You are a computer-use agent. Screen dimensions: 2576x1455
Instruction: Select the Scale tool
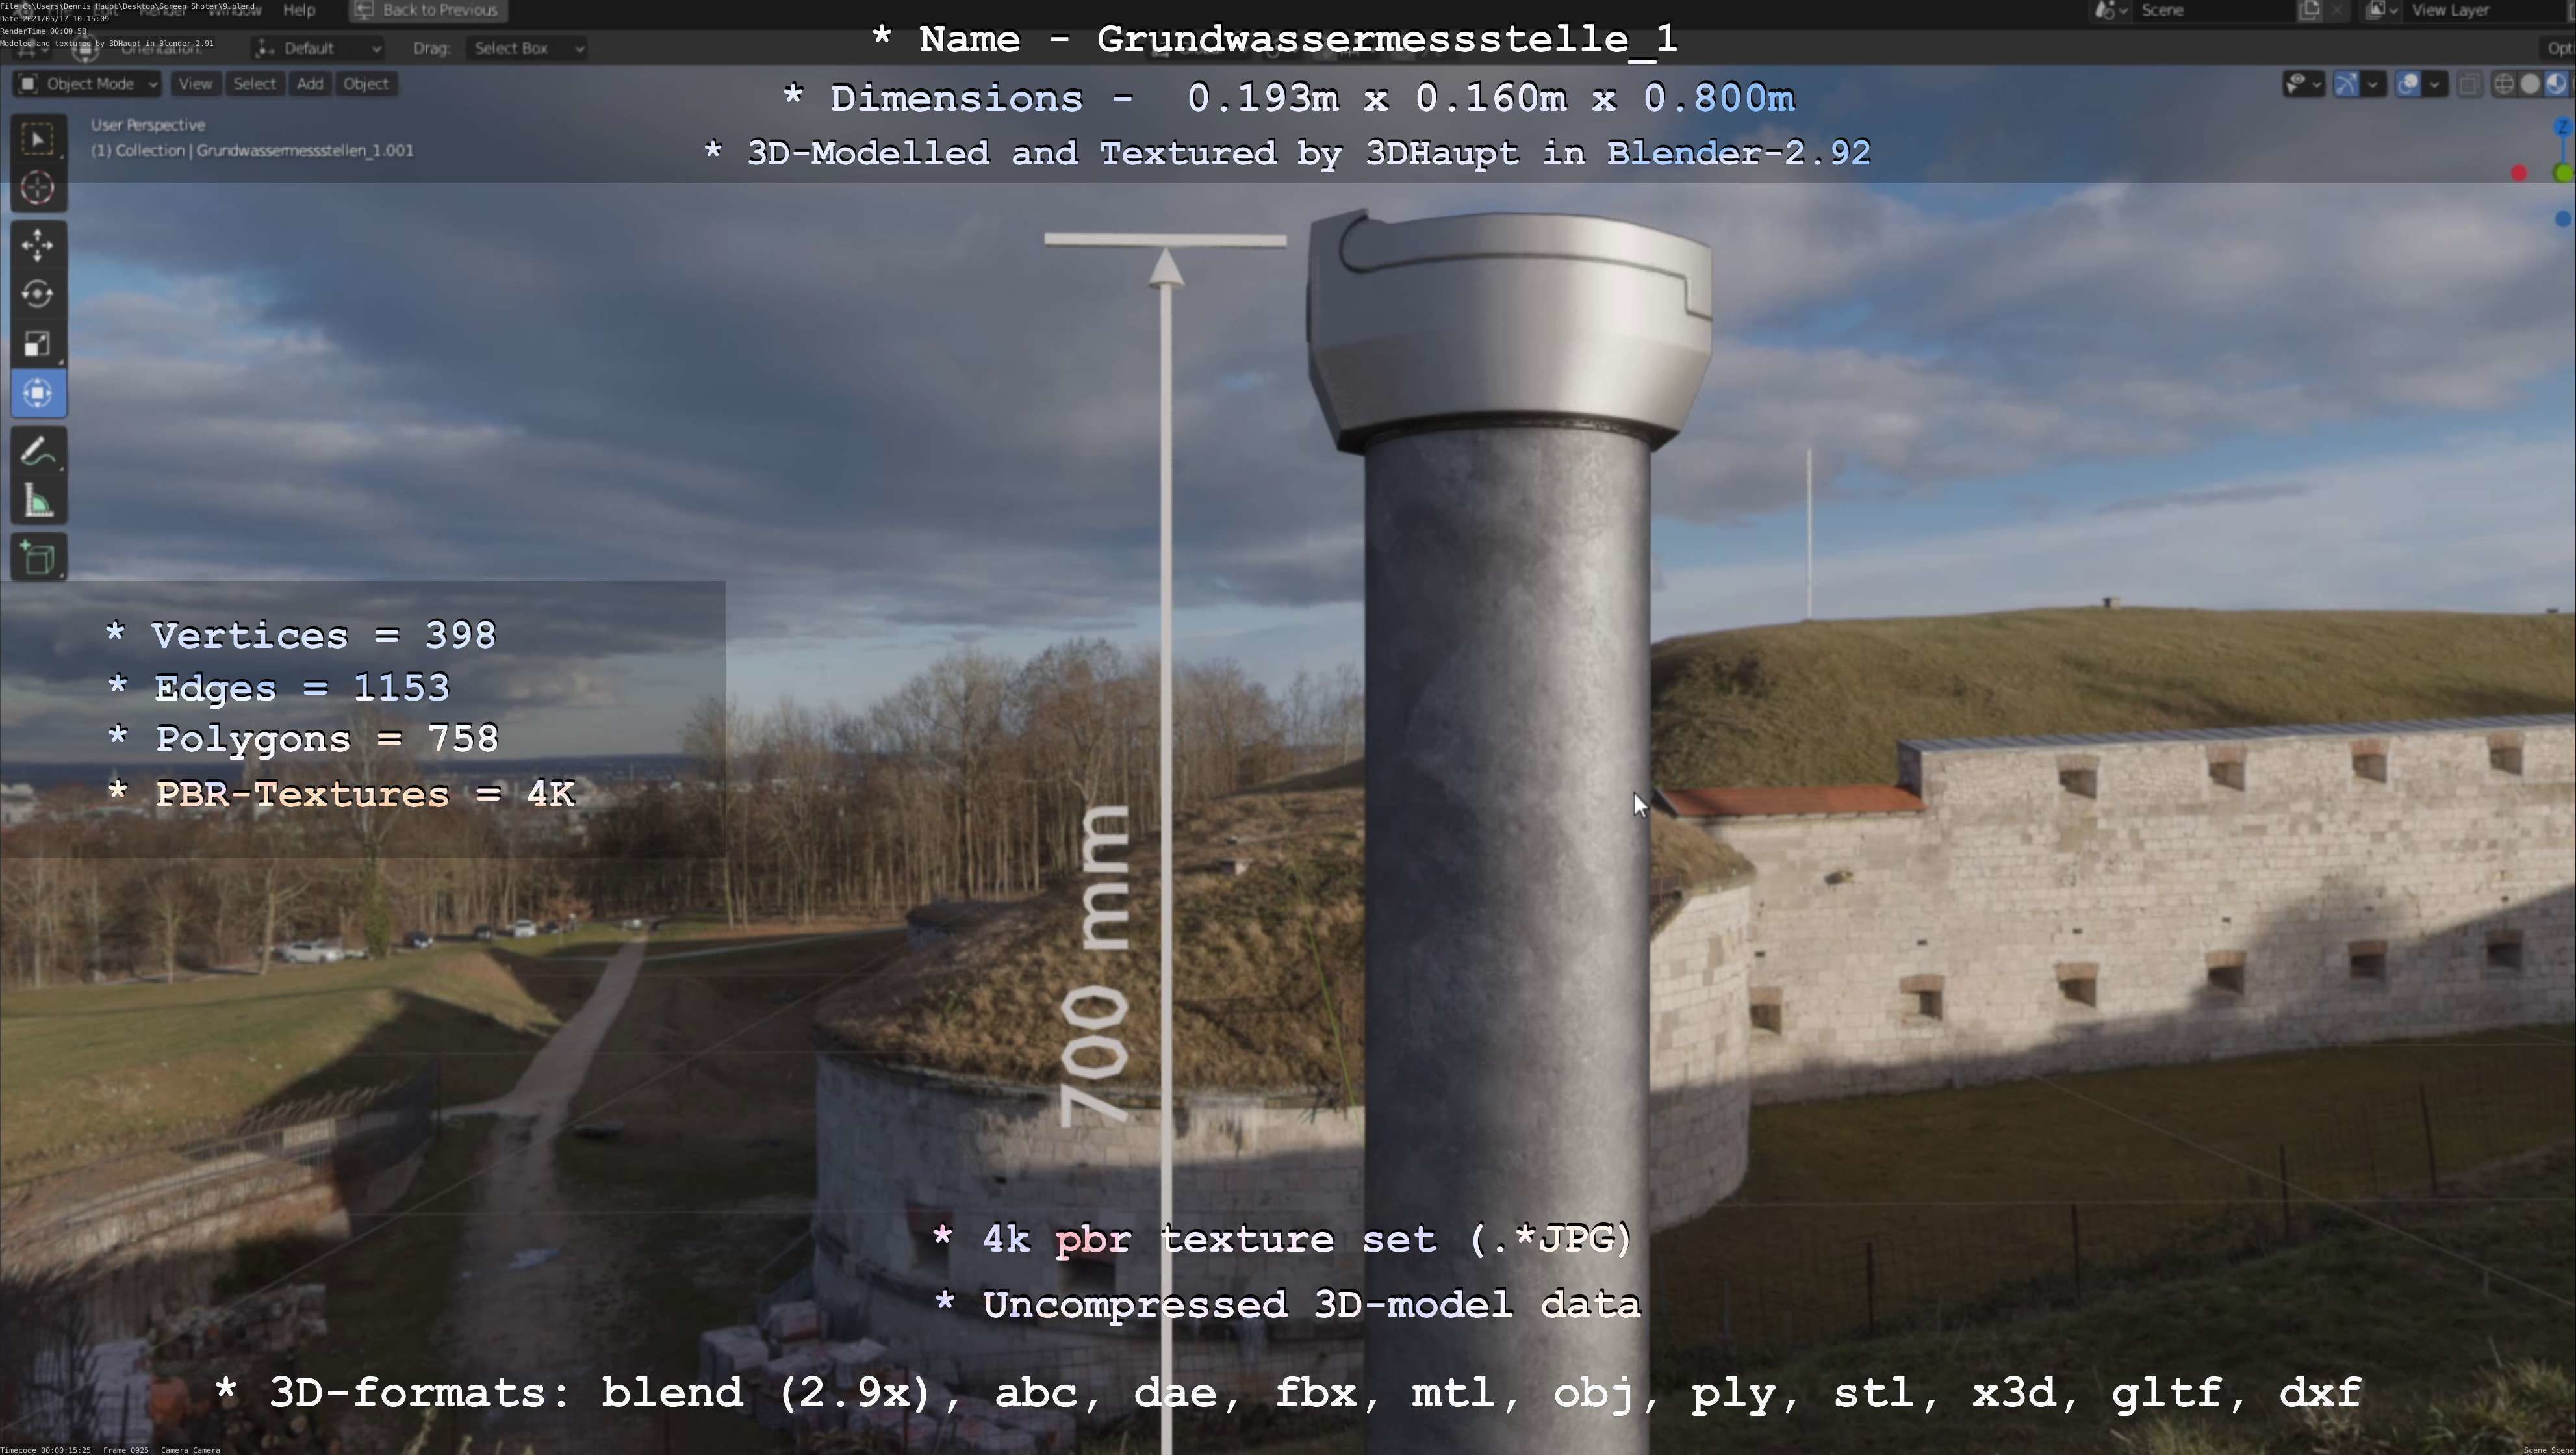click(38, 343)
